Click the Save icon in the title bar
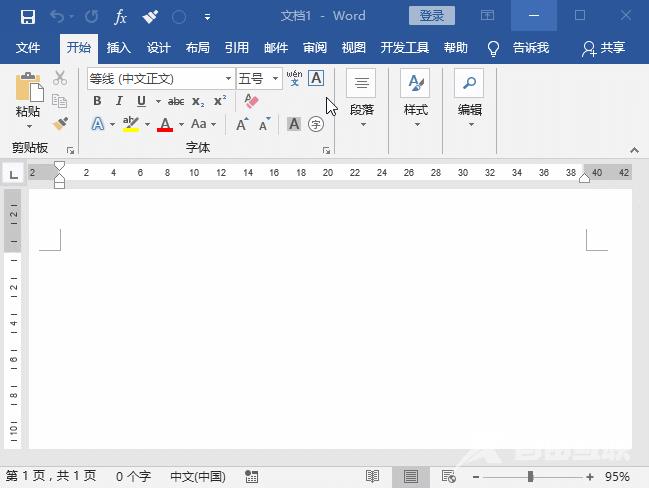 point(28,17)
